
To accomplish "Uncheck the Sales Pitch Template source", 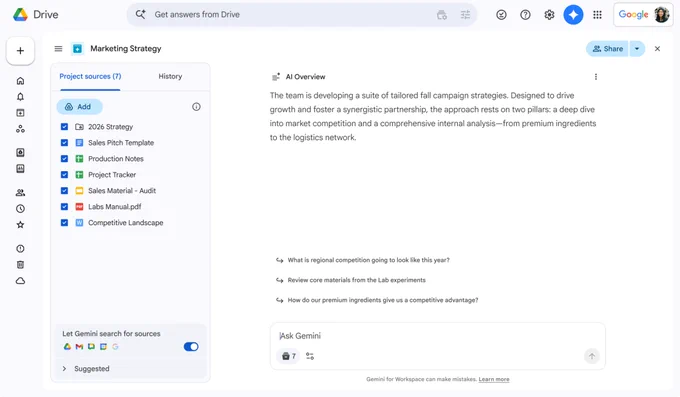I will [64, 143].
